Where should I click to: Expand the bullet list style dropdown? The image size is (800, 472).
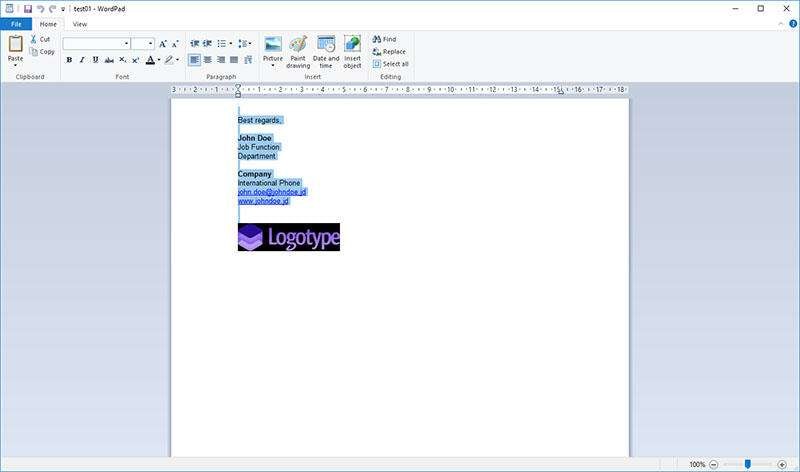tap(231, 44)
